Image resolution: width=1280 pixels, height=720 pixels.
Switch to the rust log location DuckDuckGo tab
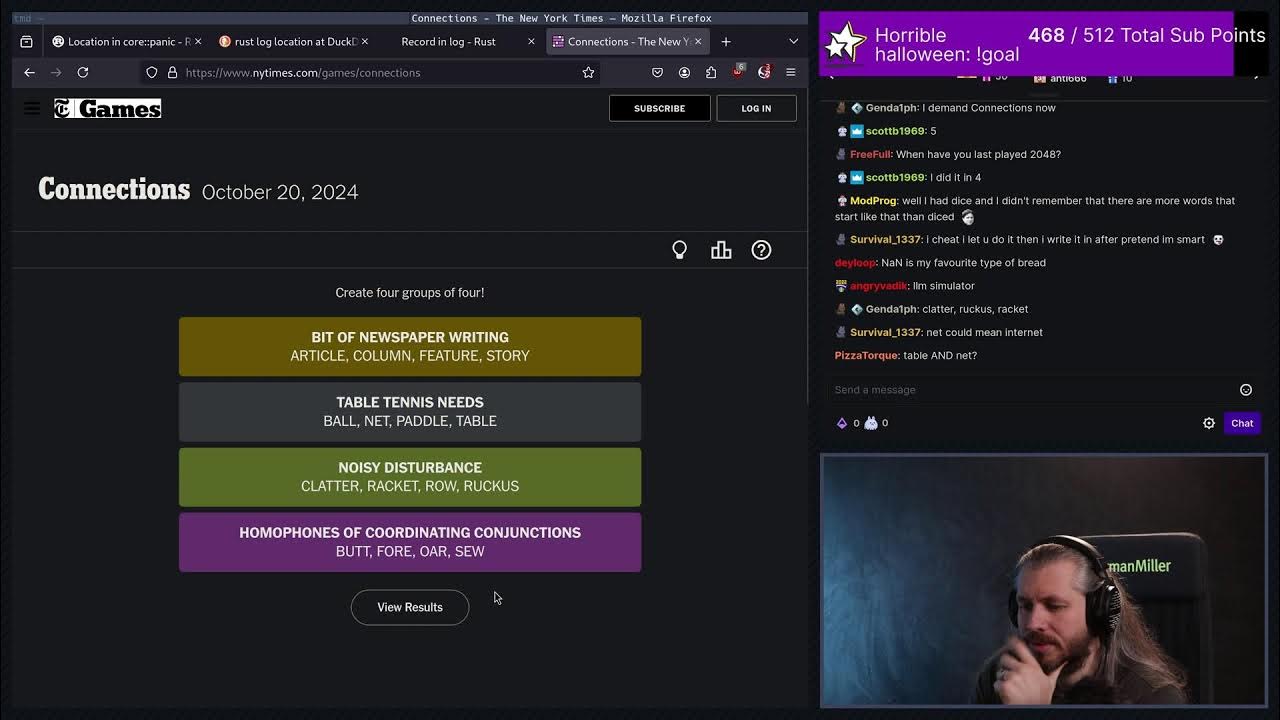(x=294, y=41)
